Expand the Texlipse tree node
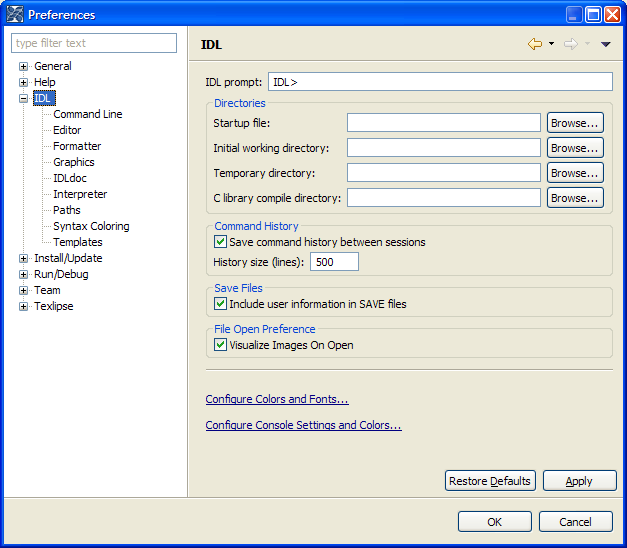Viewport: 627px width, 548px height. pos(24,306)
